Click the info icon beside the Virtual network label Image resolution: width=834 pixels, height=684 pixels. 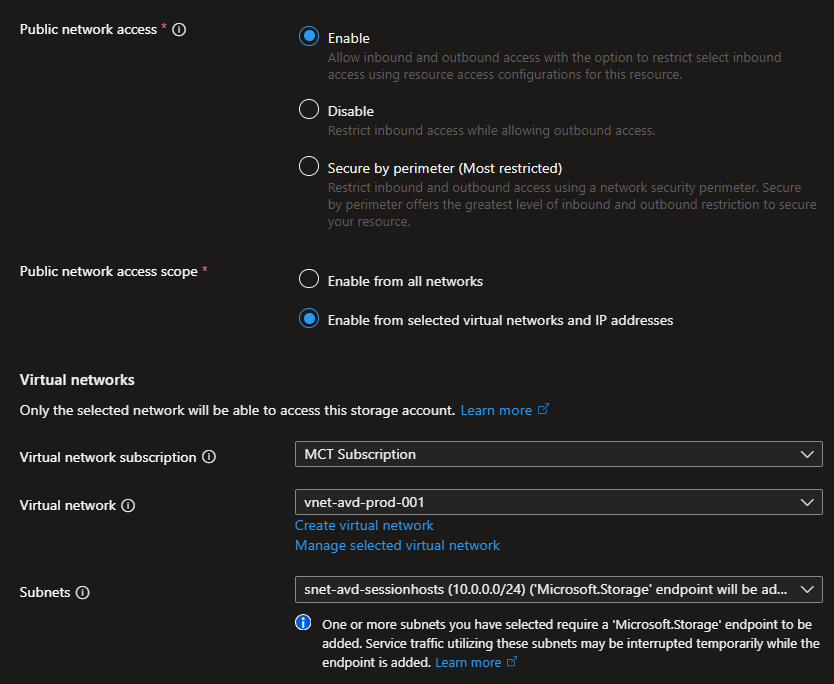128,506
